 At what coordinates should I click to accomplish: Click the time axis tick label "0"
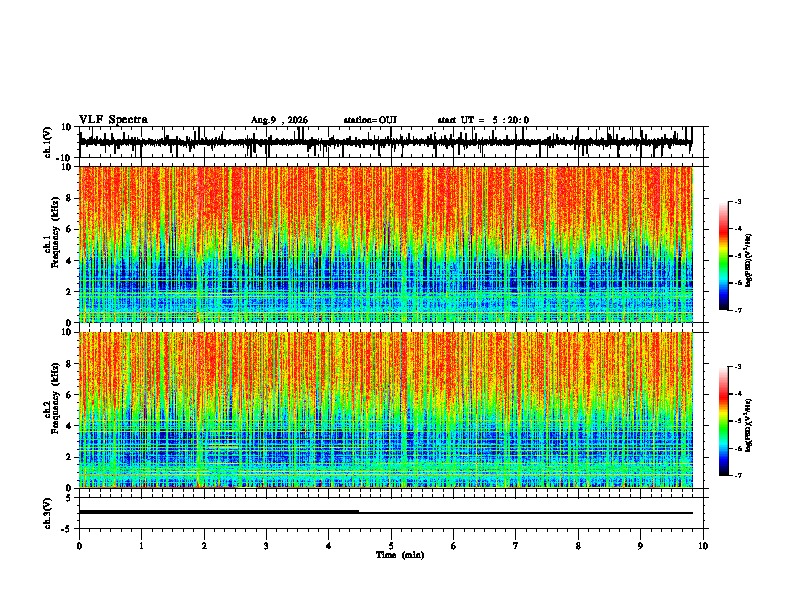click(79, 546)
